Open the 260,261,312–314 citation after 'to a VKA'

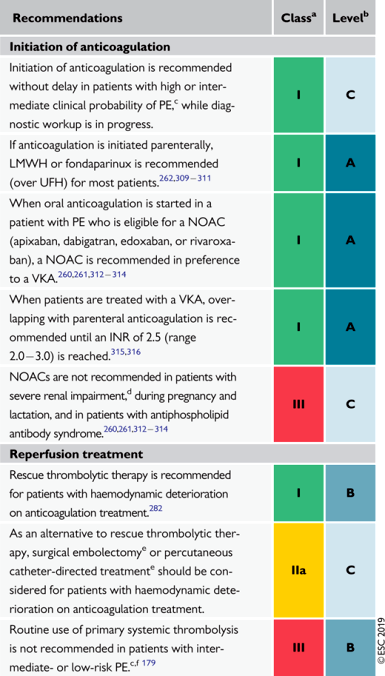pos(92,274)
